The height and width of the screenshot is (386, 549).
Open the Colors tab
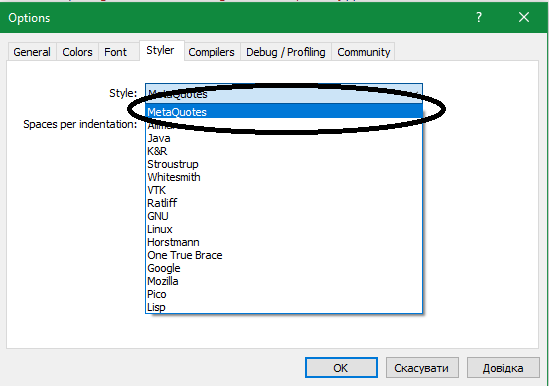[x=77, y=52]
